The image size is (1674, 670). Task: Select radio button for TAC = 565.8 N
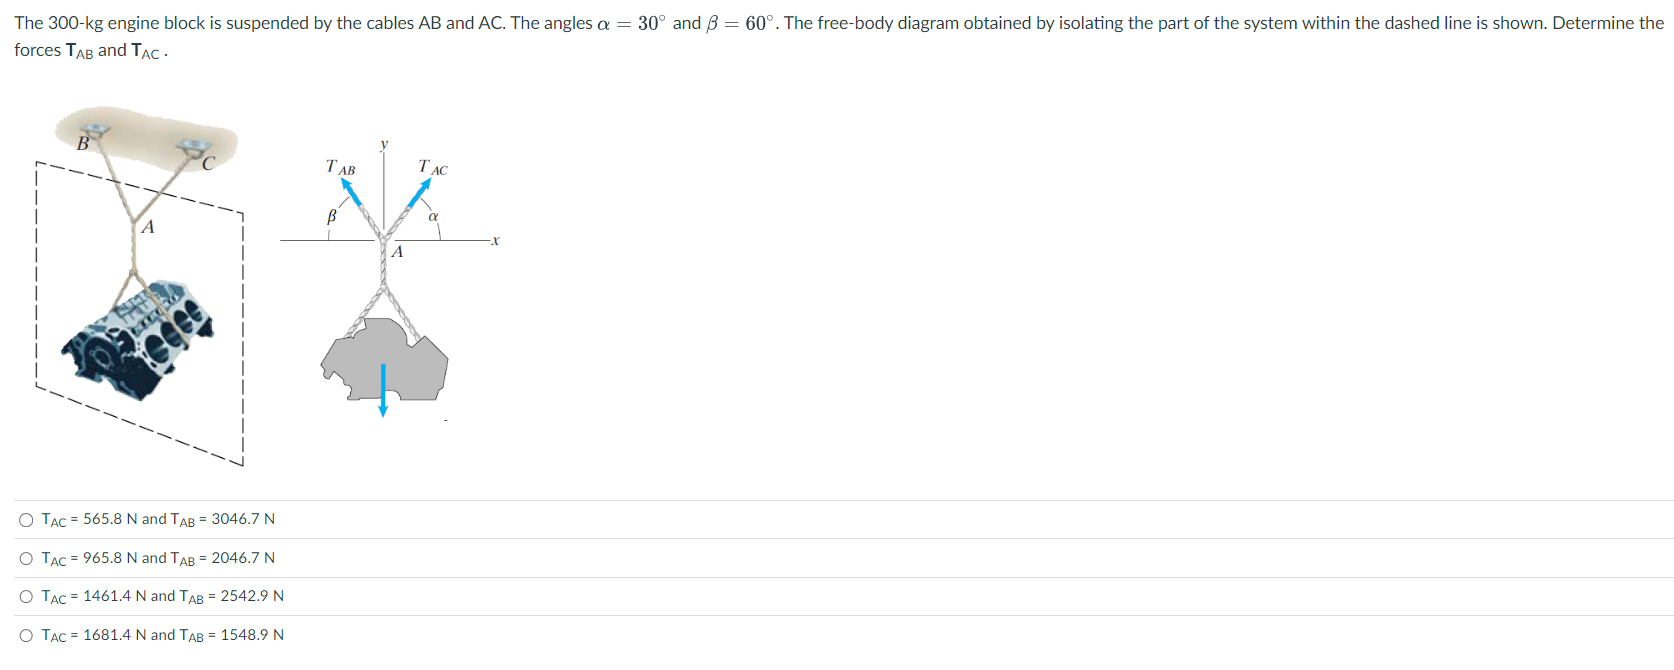[x=26, y=520]
